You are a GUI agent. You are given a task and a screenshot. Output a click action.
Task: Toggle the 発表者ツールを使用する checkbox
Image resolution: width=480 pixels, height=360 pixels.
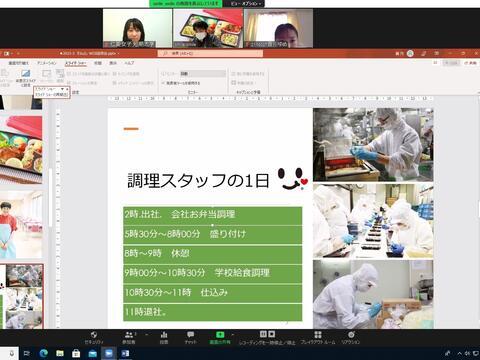(x=163, y=83)
